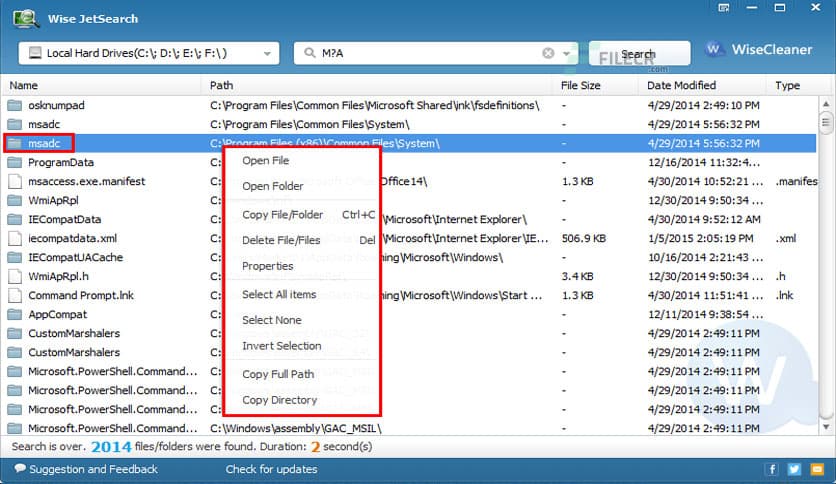836x484 pixels.
Task: Expand the Local Hard Drives dropdown
Action: pyautogui.click(x=267, y=53)
